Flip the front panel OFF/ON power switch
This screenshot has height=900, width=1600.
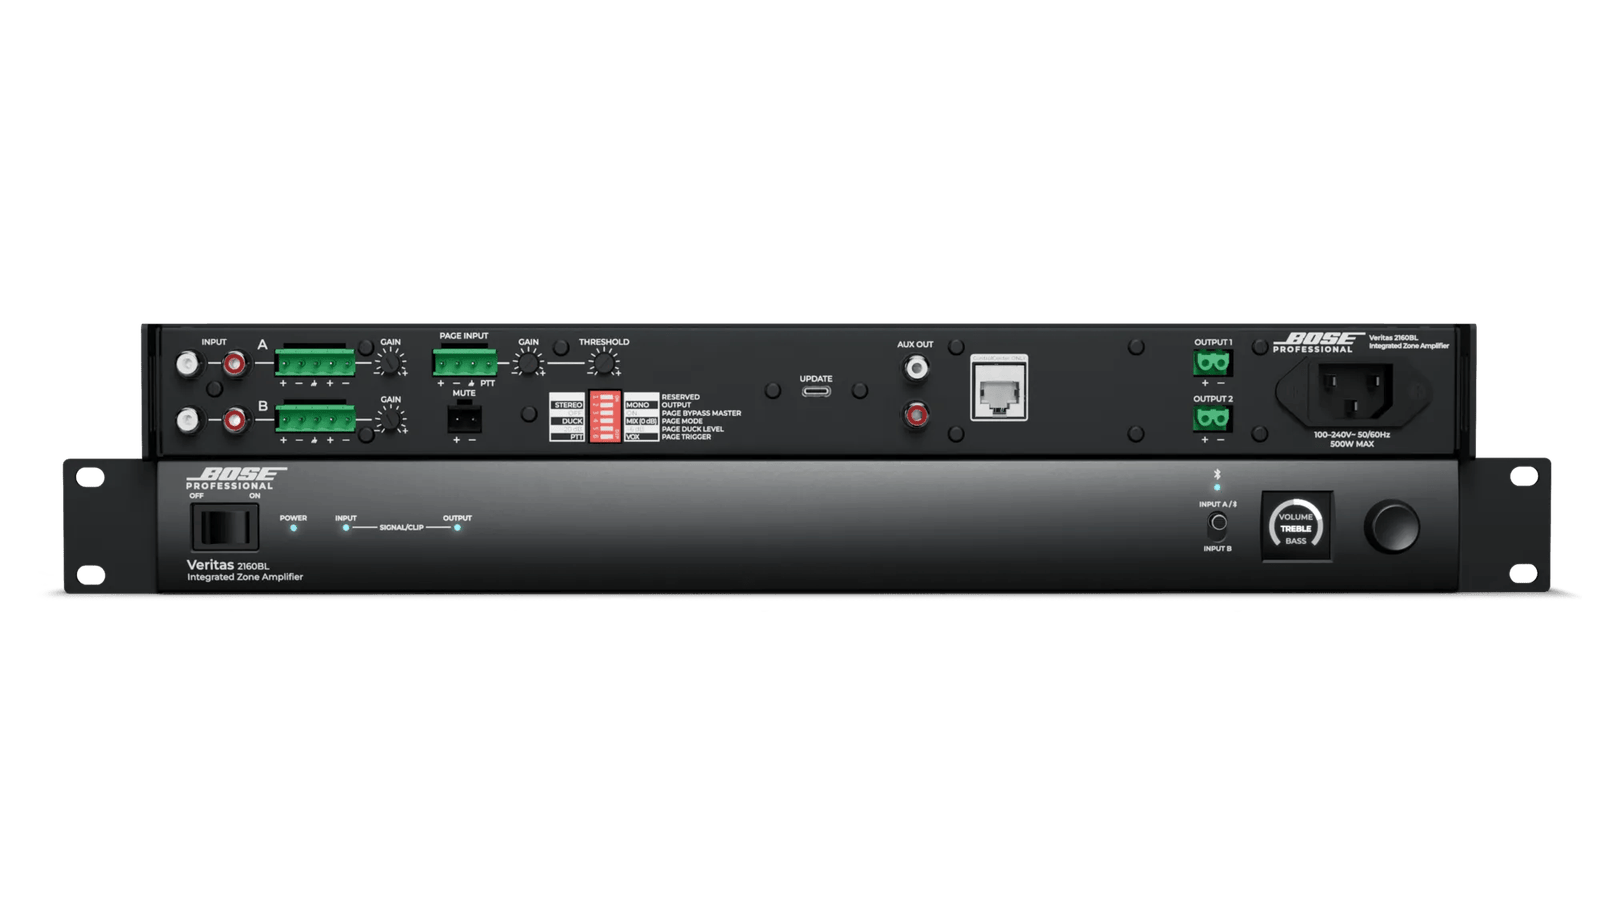click(x=224, y=526)
